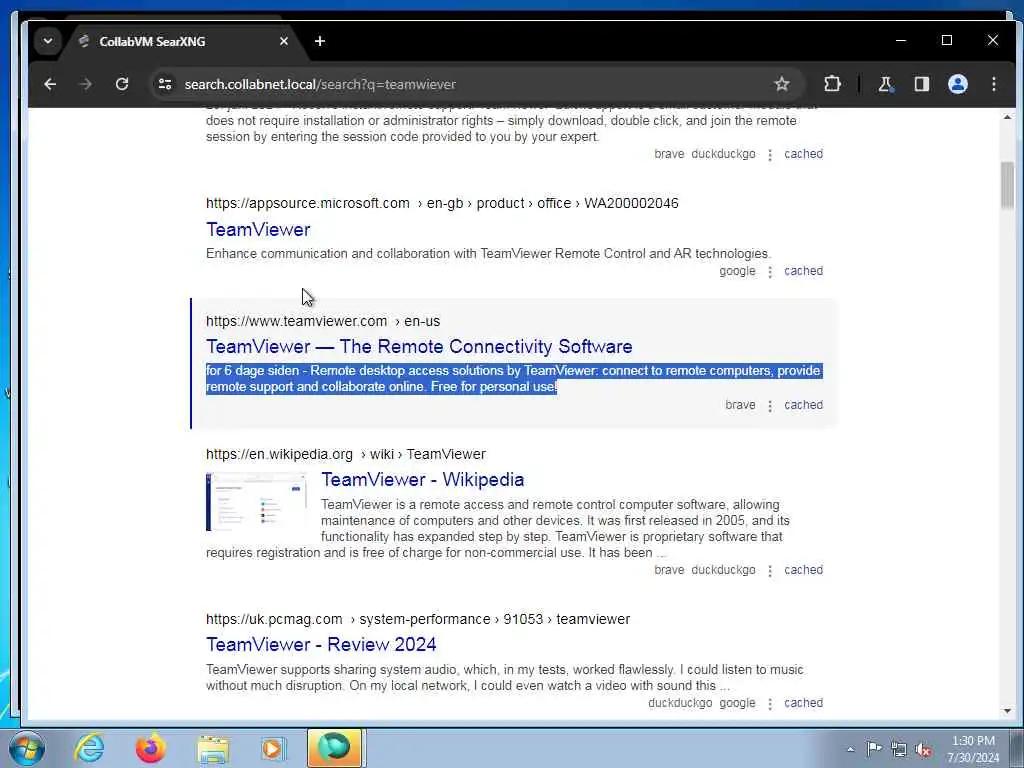
Task: Open the Extensions puzzle icon
Action: (x=832, y=84)
